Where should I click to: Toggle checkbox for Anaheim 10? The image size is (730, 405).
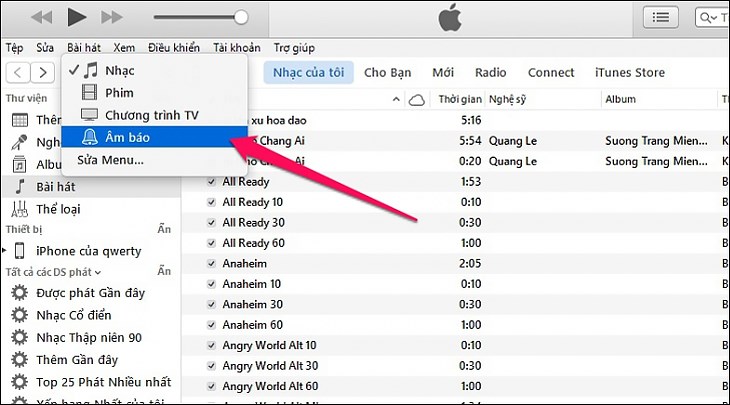pyautogui.click(x=211, y=284)
